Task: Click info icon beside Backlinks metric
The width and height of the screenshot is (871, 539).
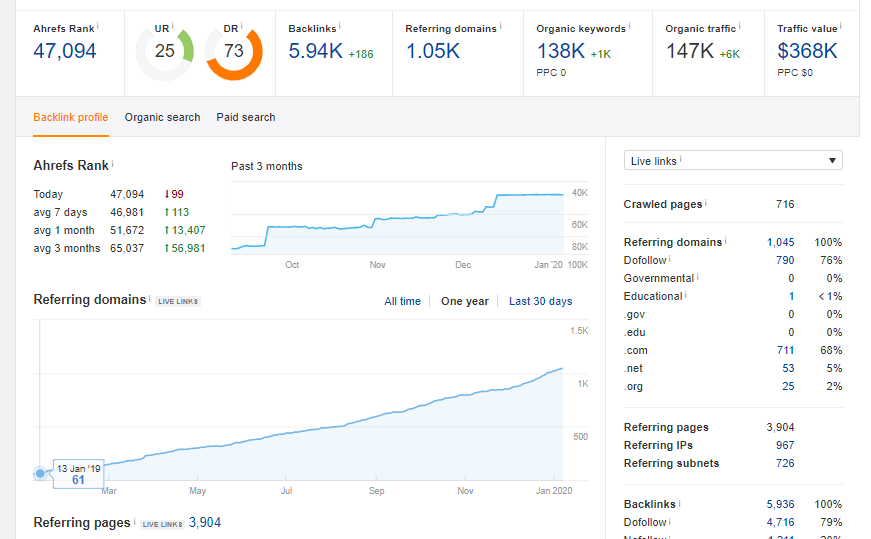Action: (x=340, y=25)
